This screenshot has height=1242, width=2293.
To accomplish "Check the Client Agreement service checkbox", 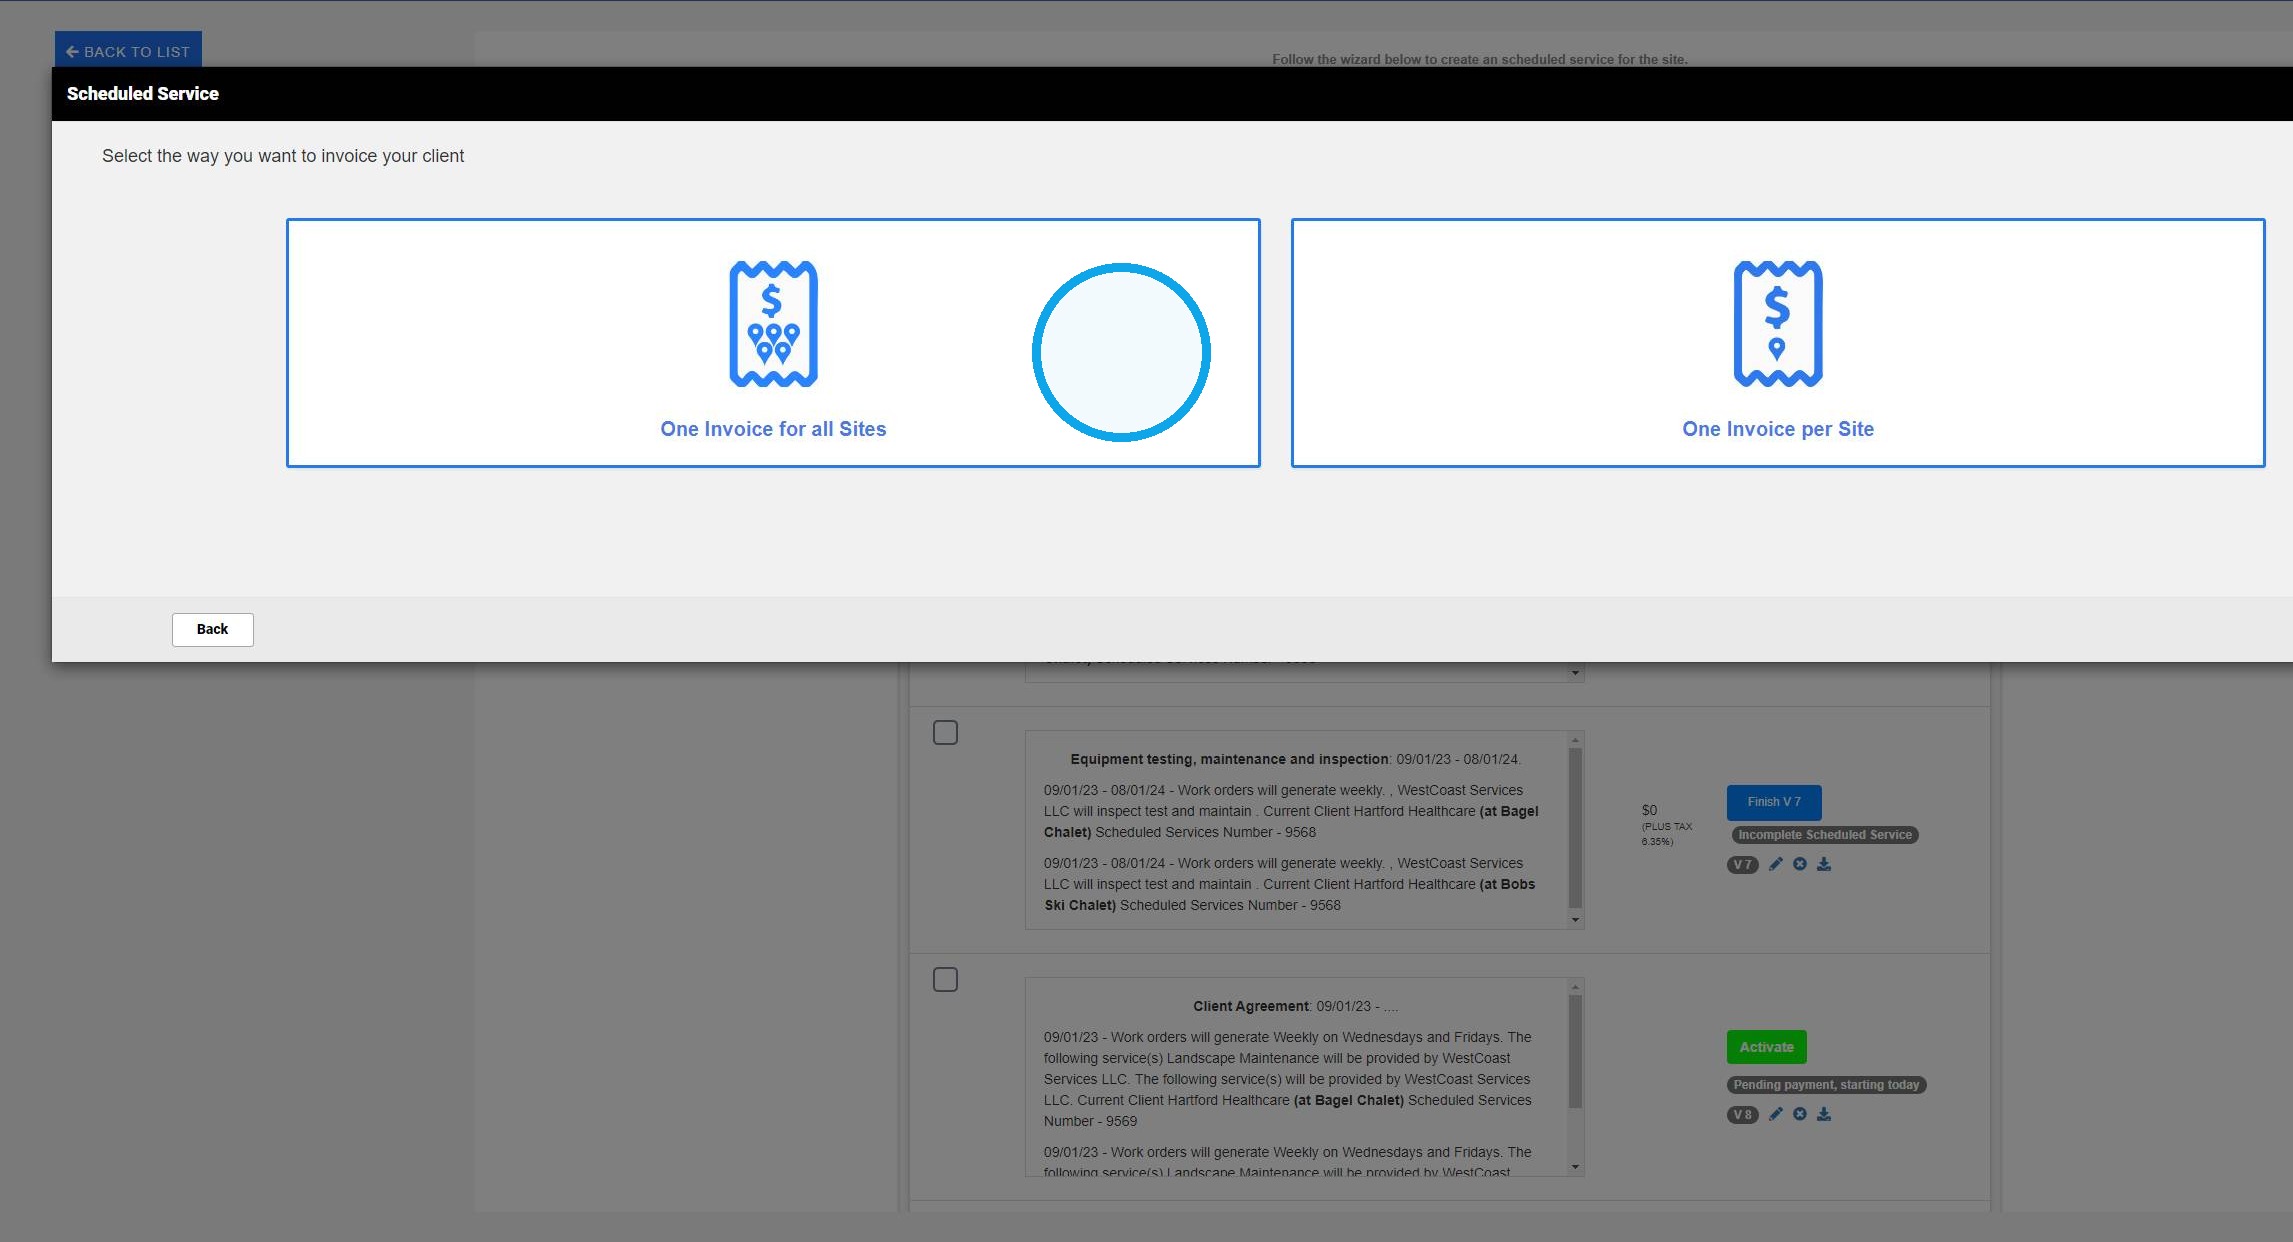I will (x=945, y=980).
